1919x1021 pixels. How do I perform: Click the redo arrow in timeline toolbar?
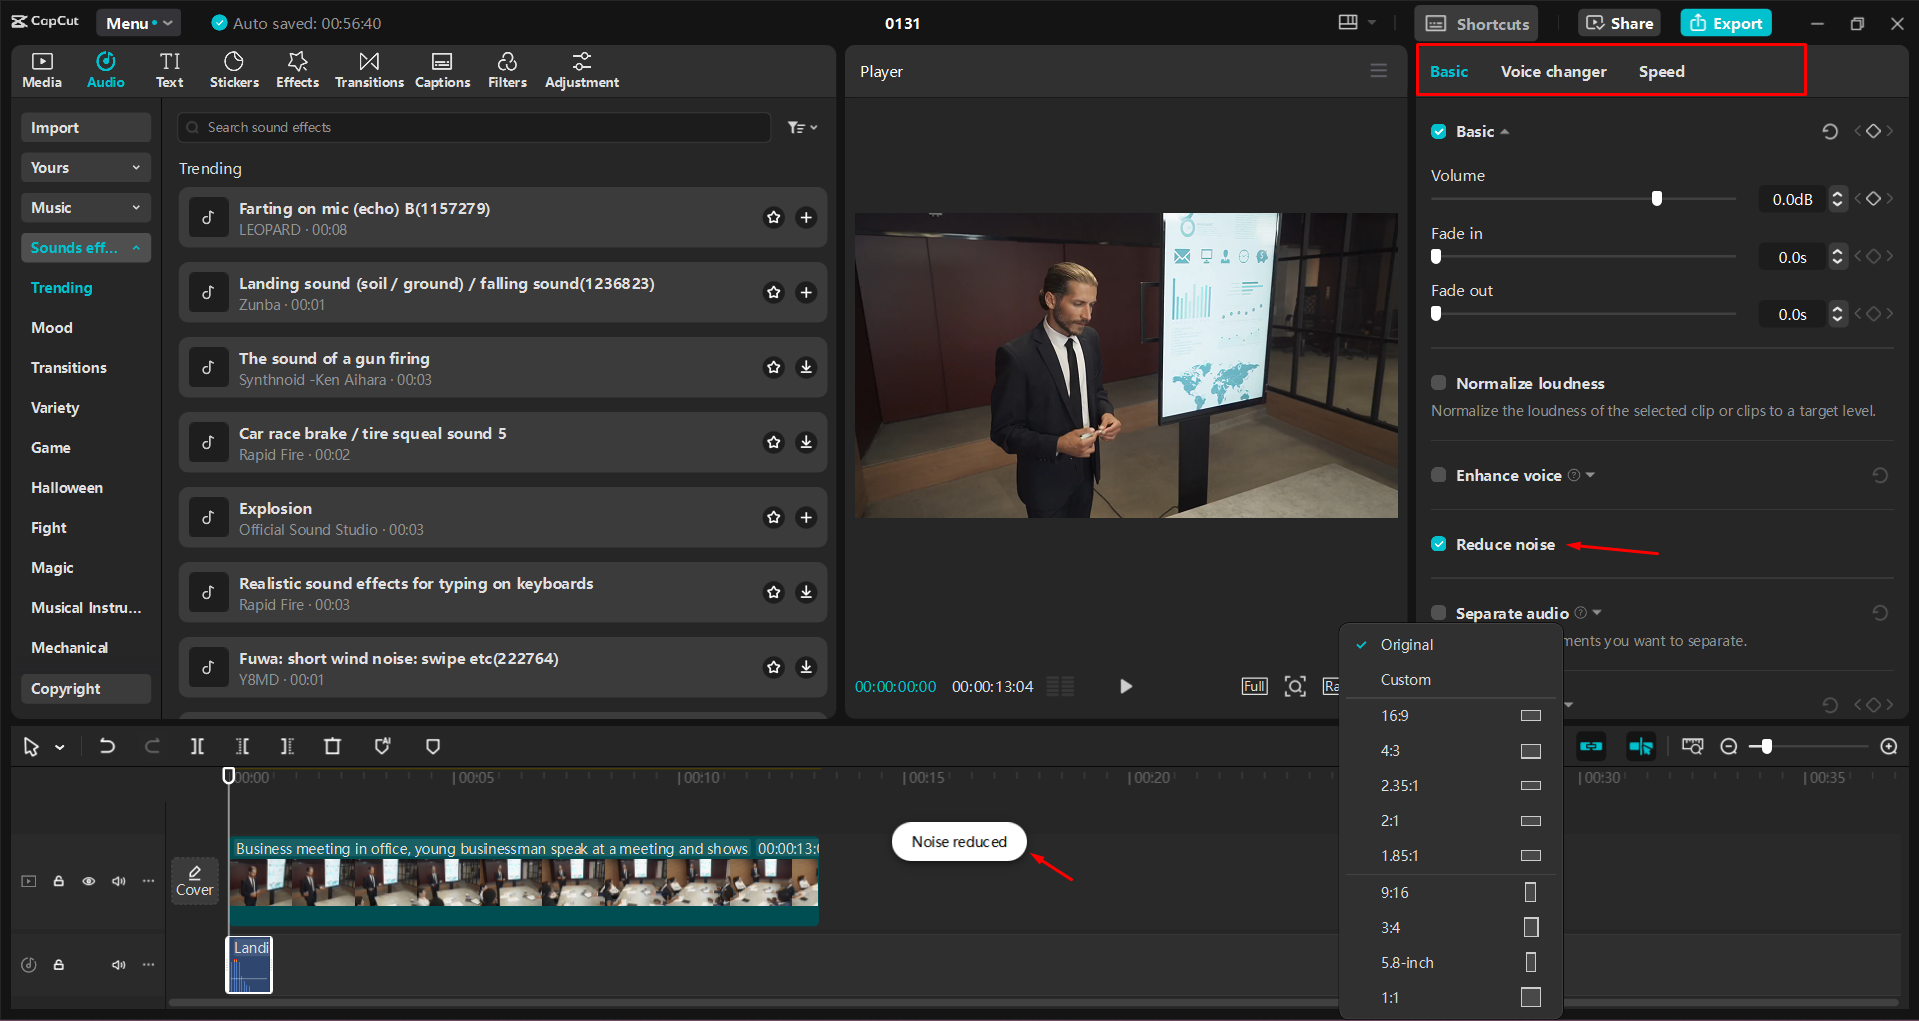(x=152, y=746)
